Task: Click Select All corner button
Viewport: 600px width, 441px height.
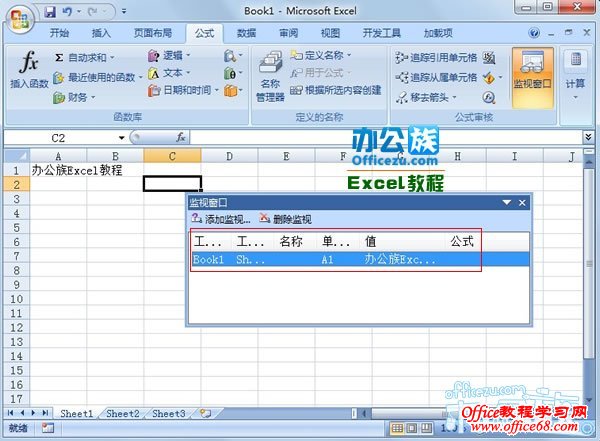Action: [x=16, y=156]
